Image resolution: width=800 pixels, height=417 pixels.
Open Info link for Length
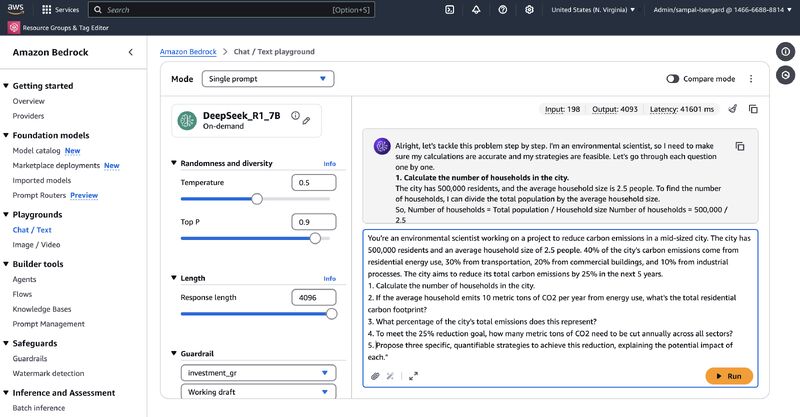tap(330, 278)
